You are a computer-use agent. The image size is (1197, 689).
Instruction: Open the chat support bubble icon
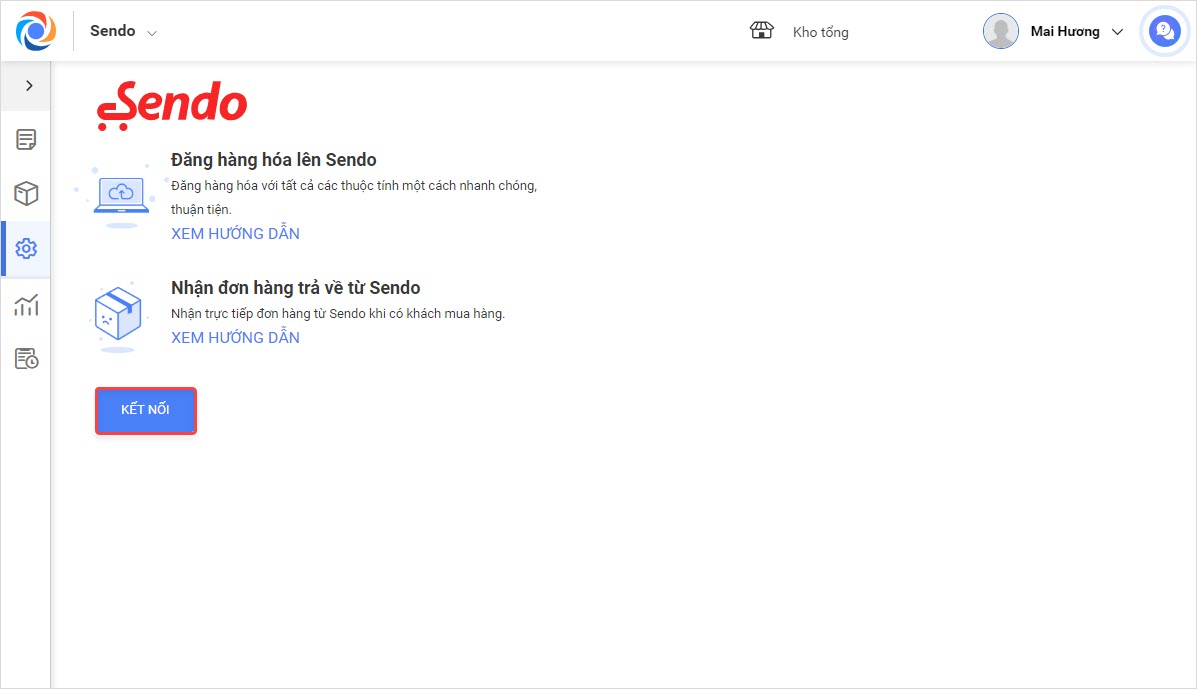click(1163, 31)
